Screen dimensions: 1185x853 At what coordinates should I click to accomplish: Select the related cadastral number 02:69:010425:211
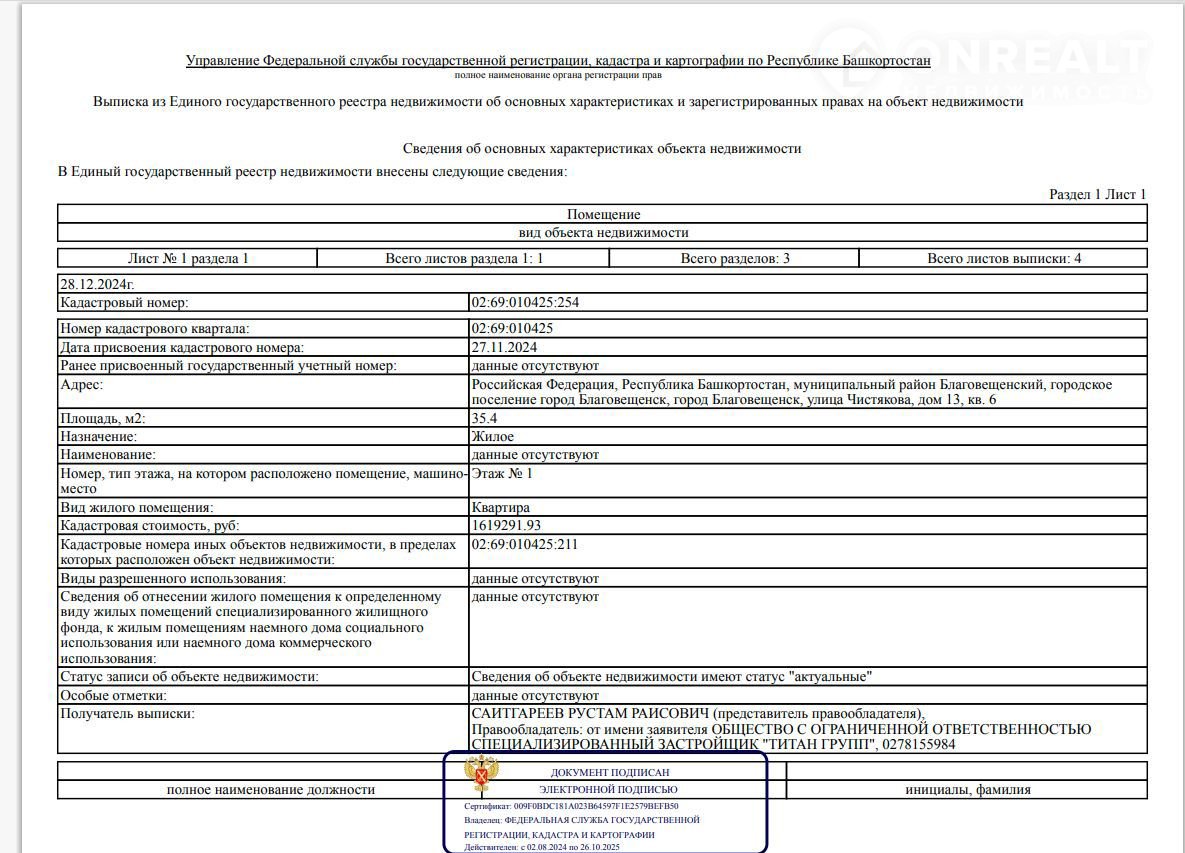524,544
